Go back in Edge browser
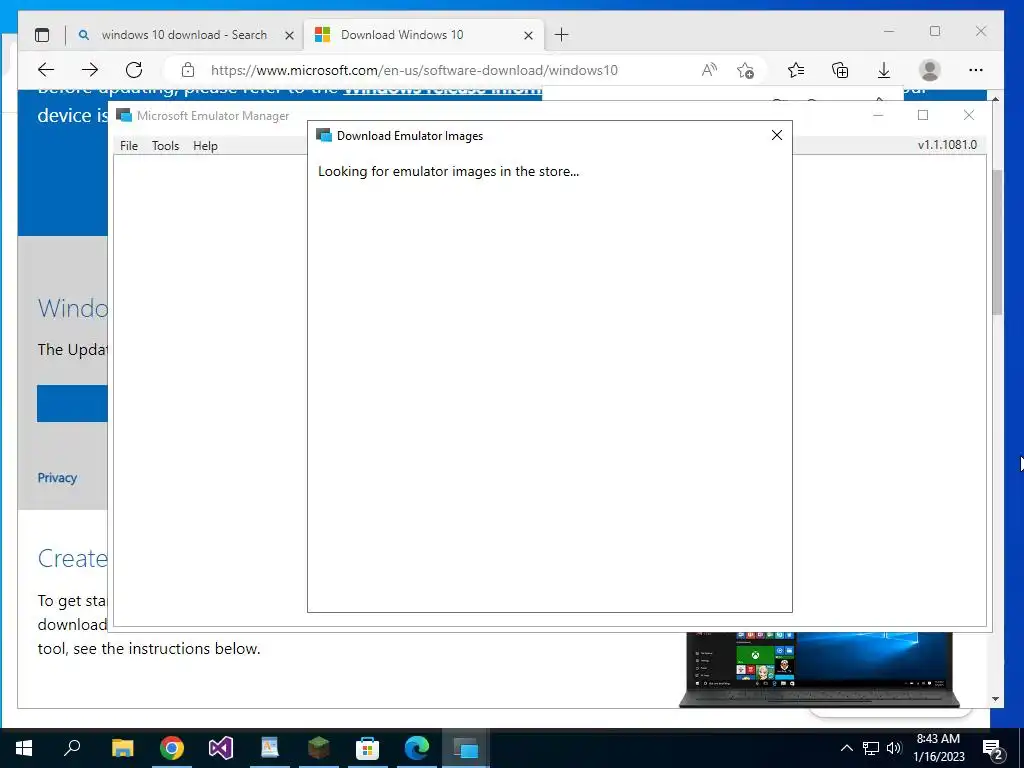 (x=46, y=70)
